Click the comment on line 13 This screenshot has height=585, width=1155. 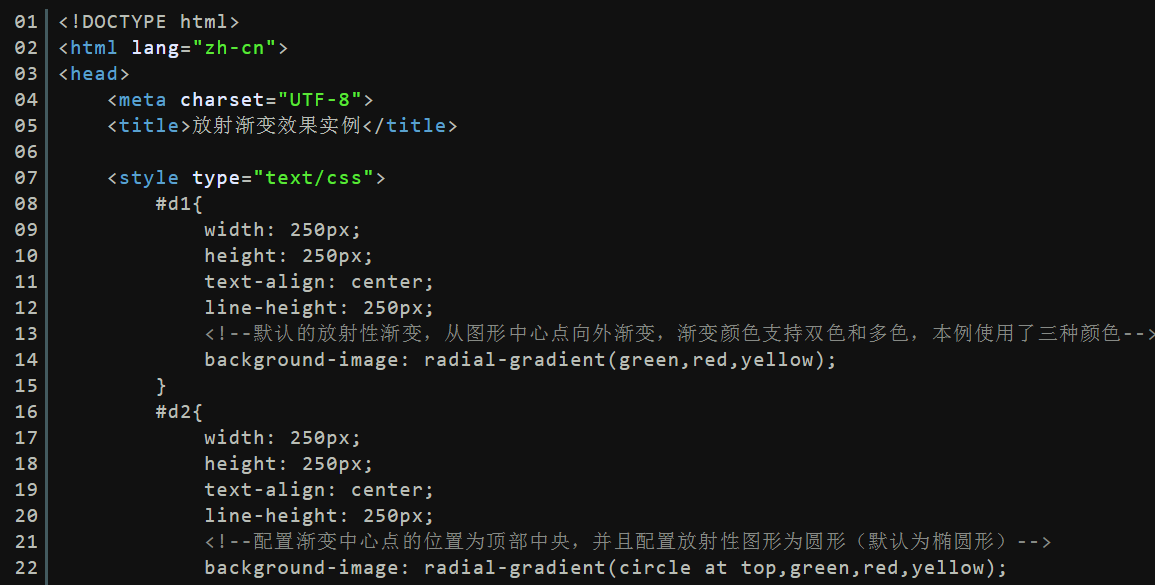tap(679, 334)
